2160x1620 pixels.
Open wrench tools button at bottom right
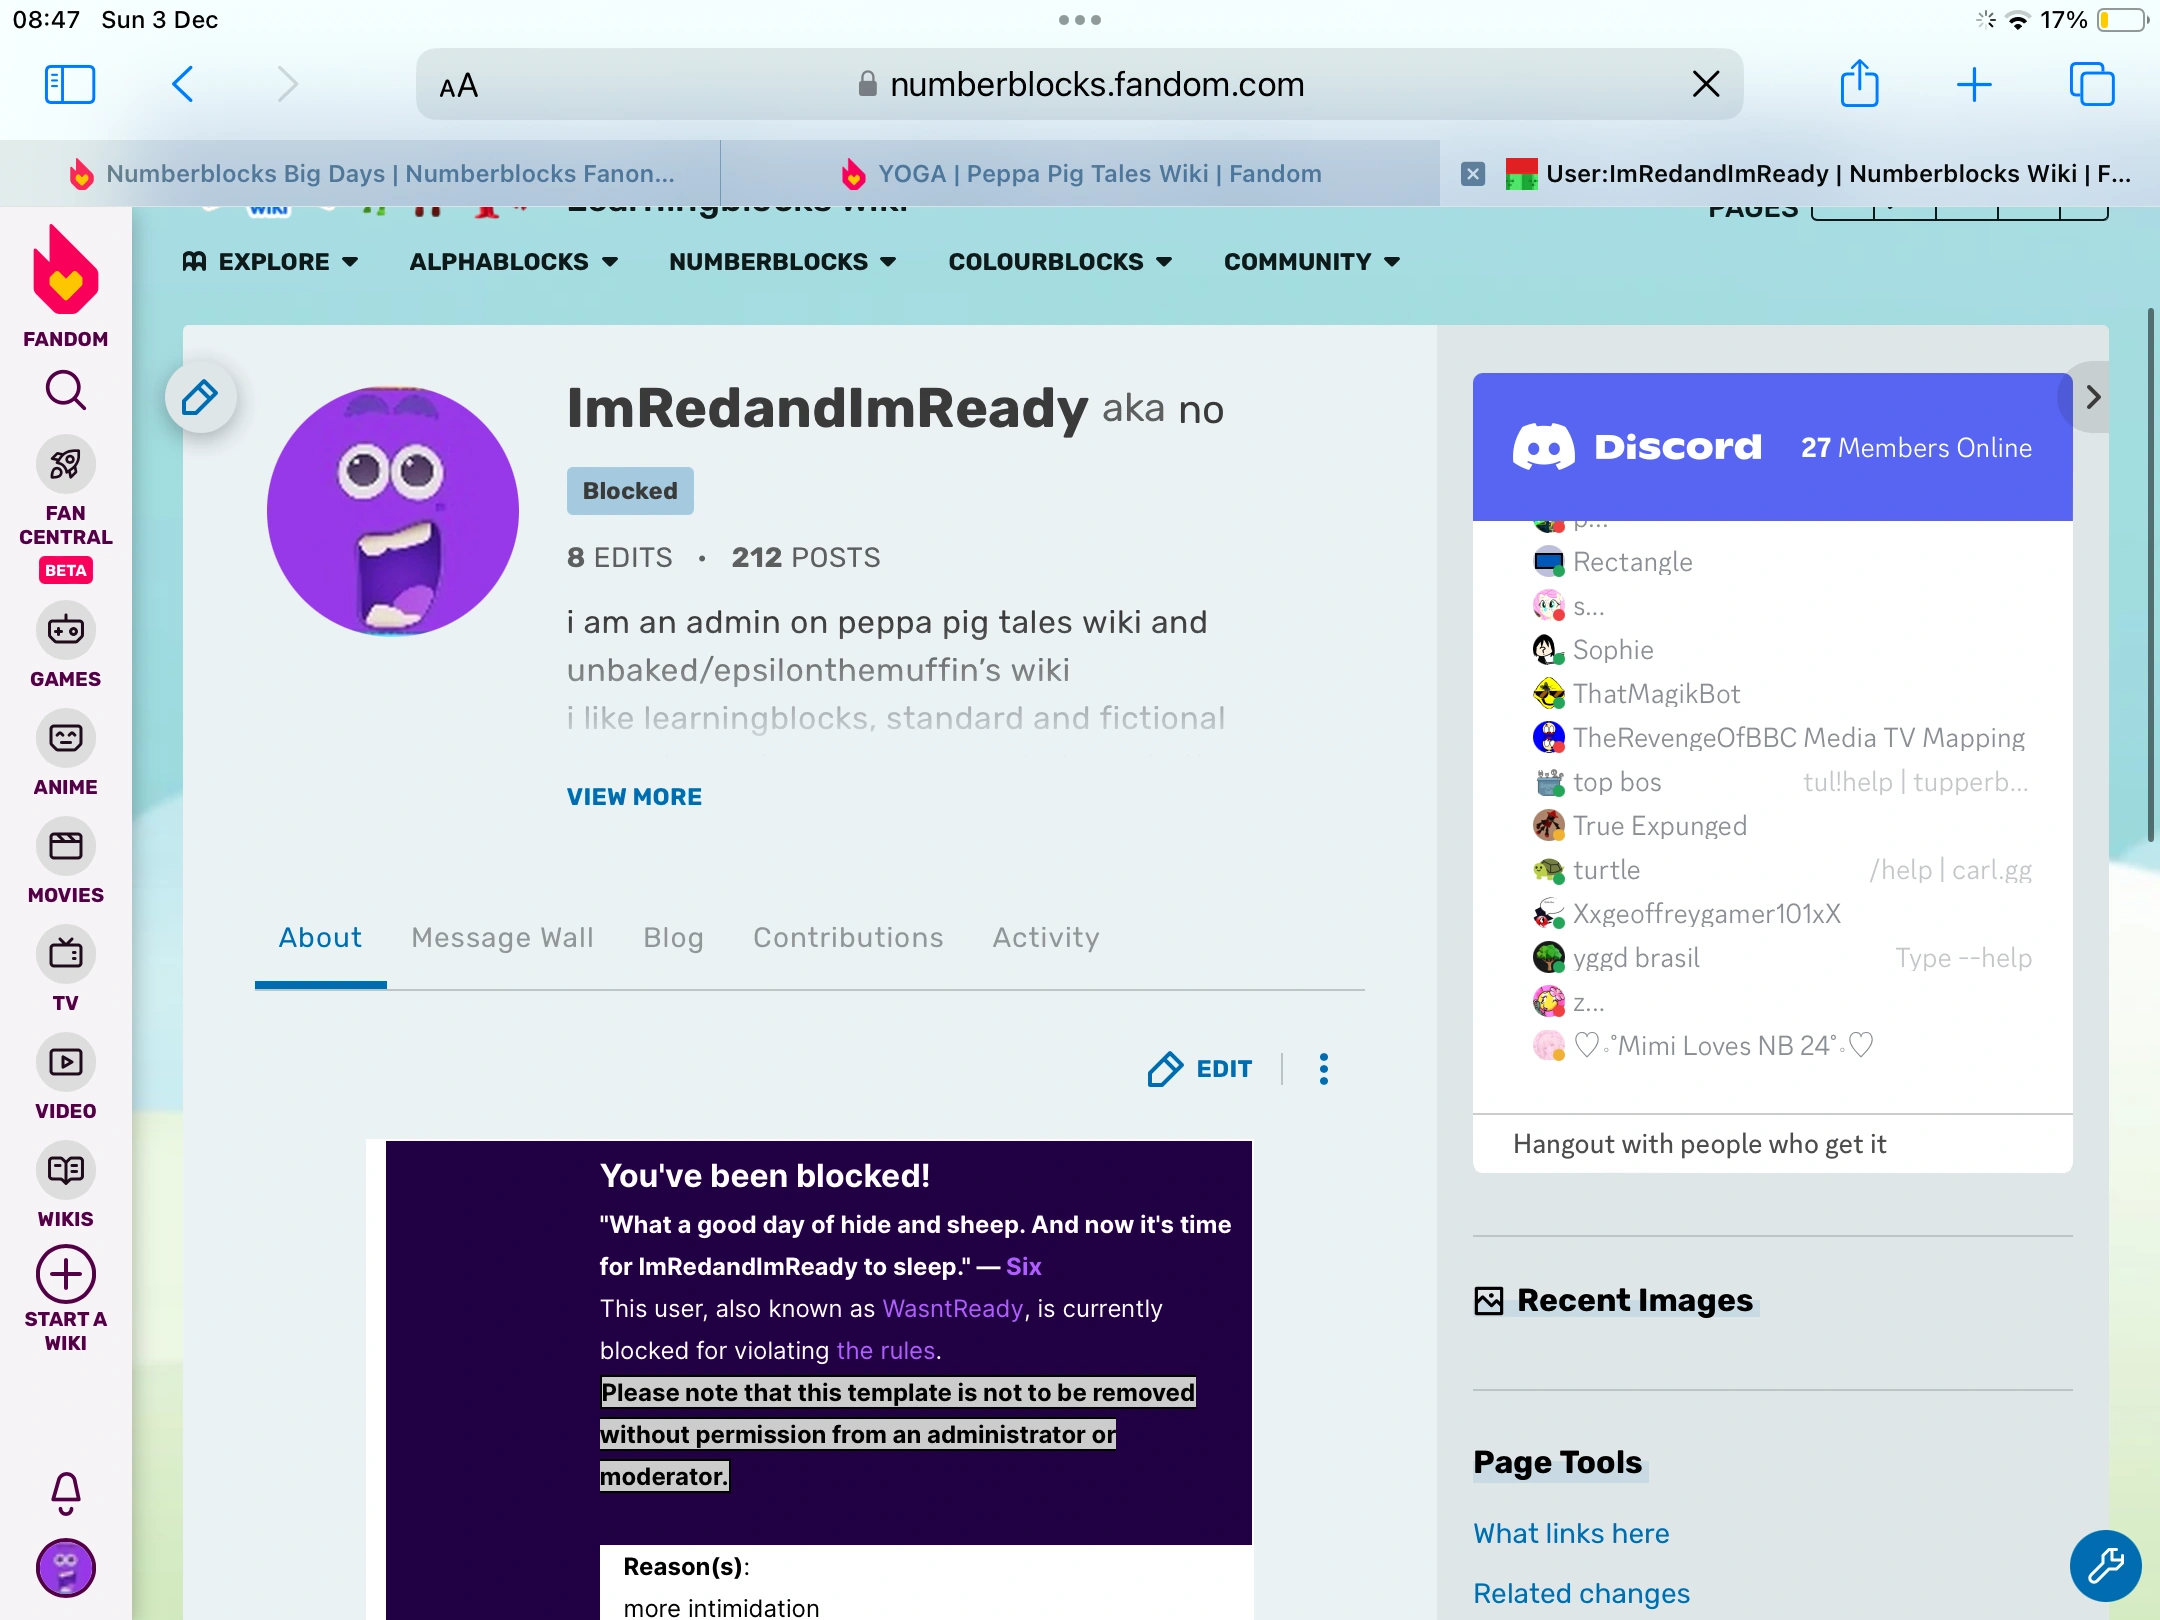2105,1565
